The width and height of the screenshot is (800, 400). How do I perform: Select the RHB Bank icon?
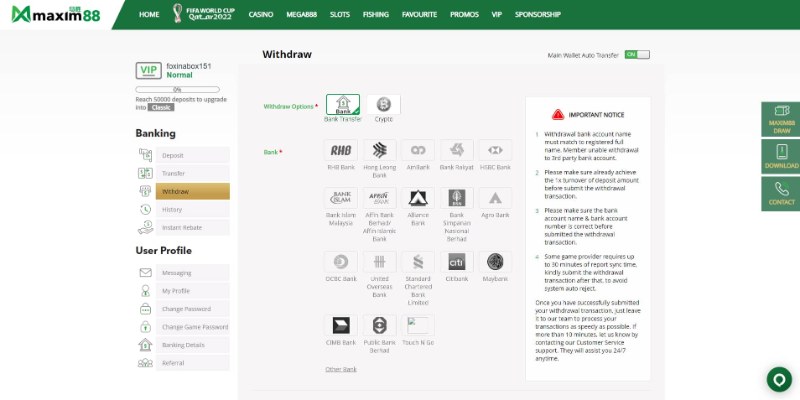(341, 150)
